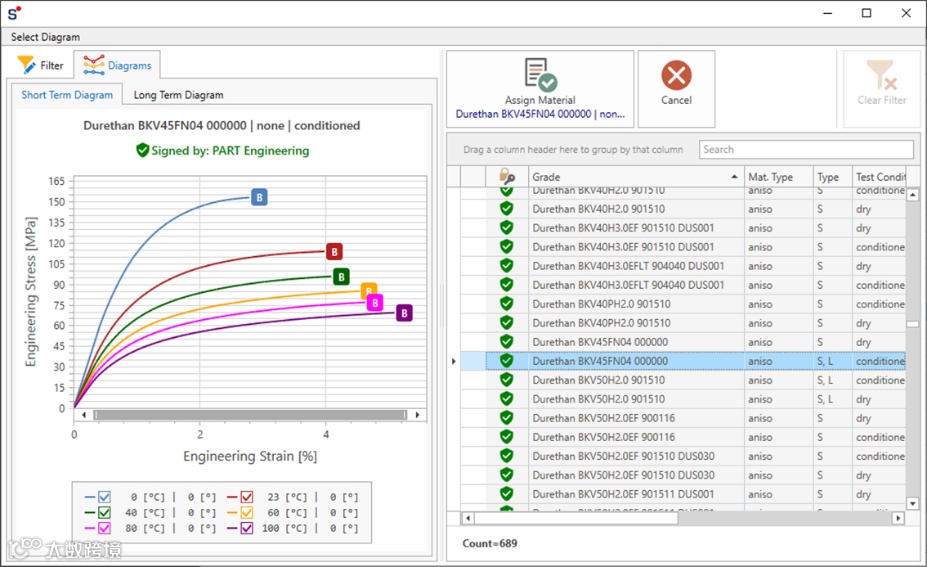
Task: Click the Type column header
Action: coord(832,177)
